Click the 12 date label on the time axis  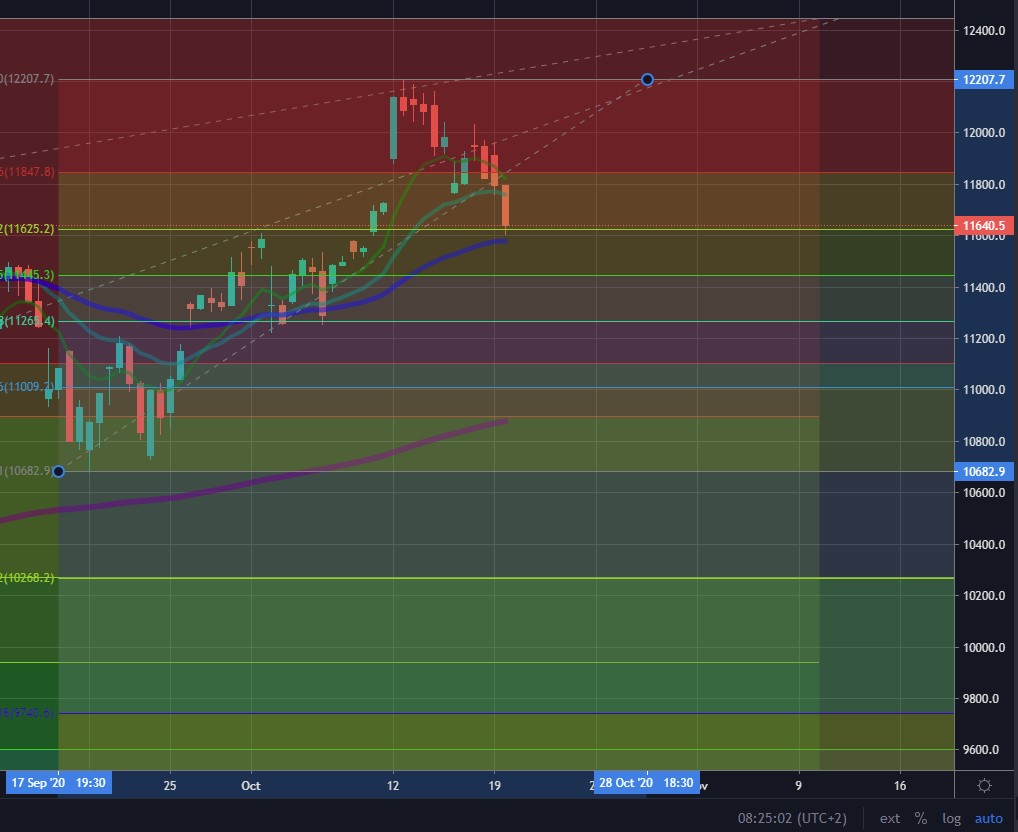tap(392, 786)
